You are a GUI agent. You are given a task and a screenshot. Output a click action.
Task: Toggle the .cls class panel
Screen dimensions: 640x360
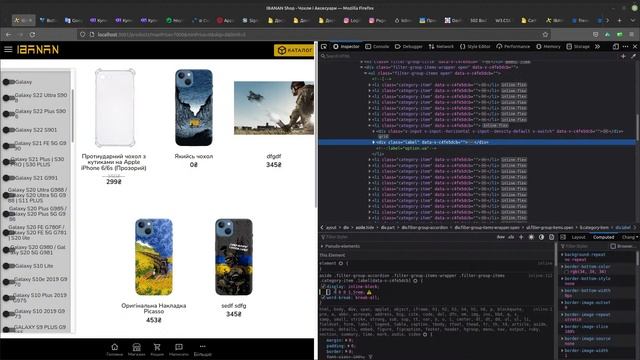click(x=511, y=237)
